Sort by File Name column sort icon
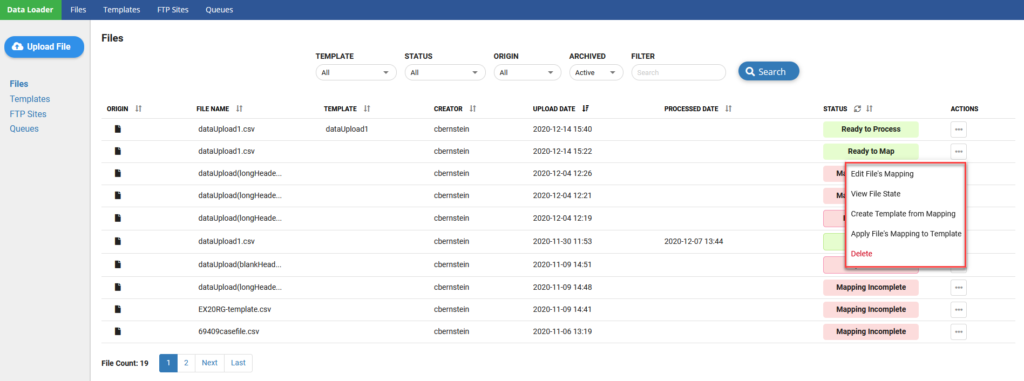1024x381 pixels. click(239, 108)
